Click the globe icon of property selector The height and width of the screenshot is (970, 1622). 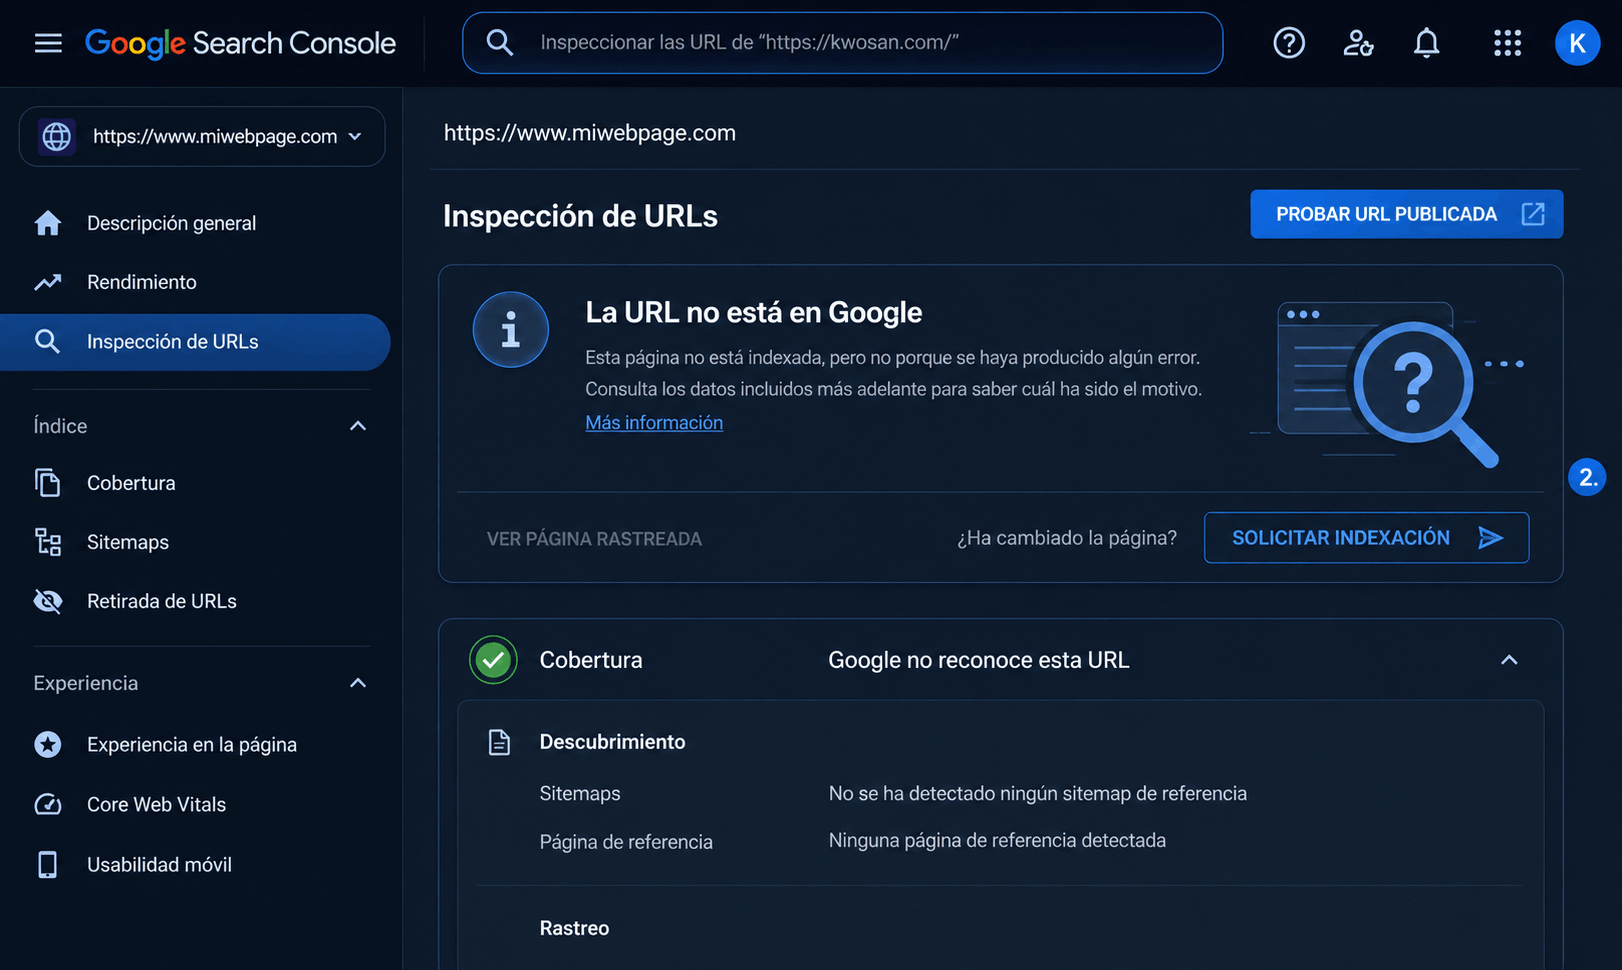[x=57, y=136]
